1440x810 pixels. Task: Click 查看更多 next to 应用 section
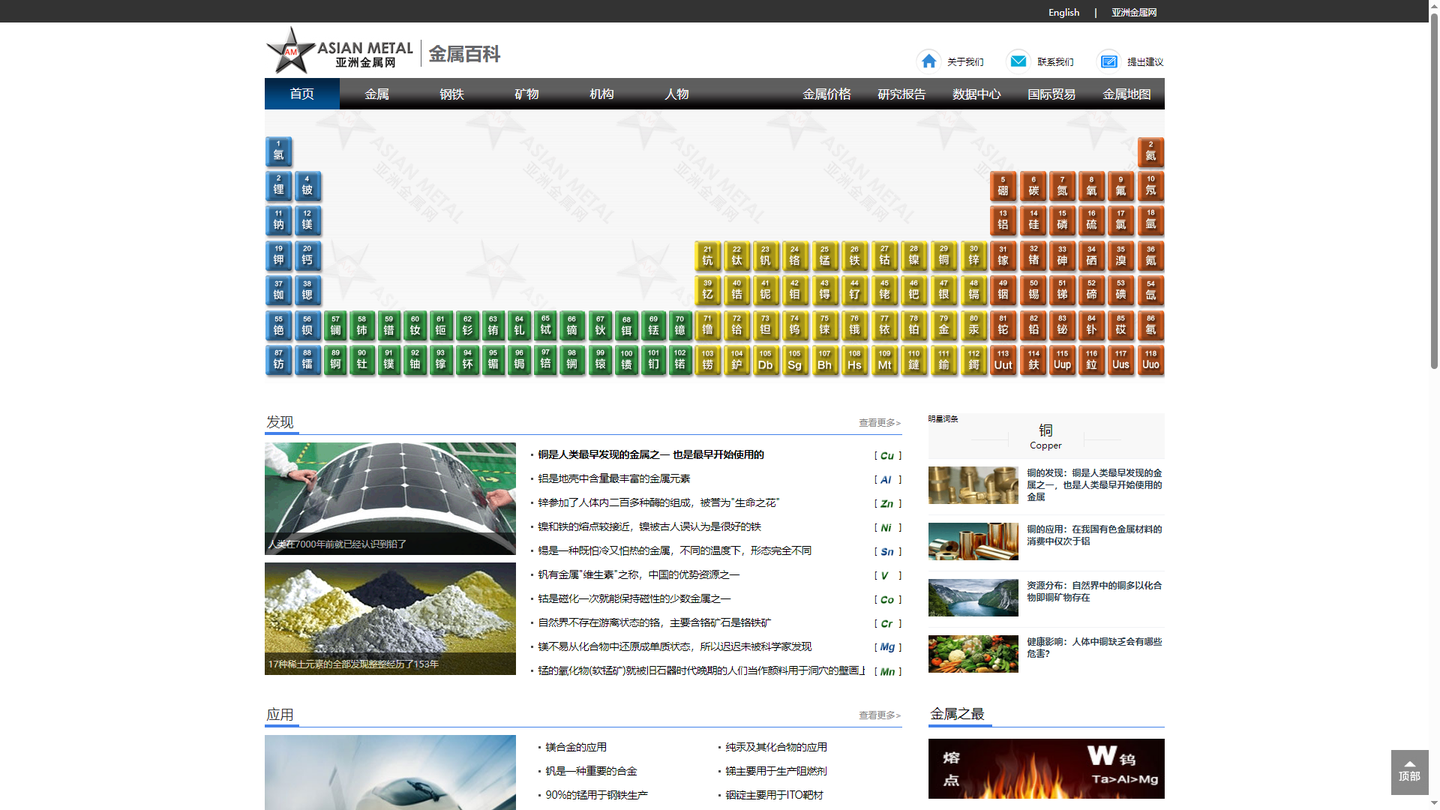point(880,715)
